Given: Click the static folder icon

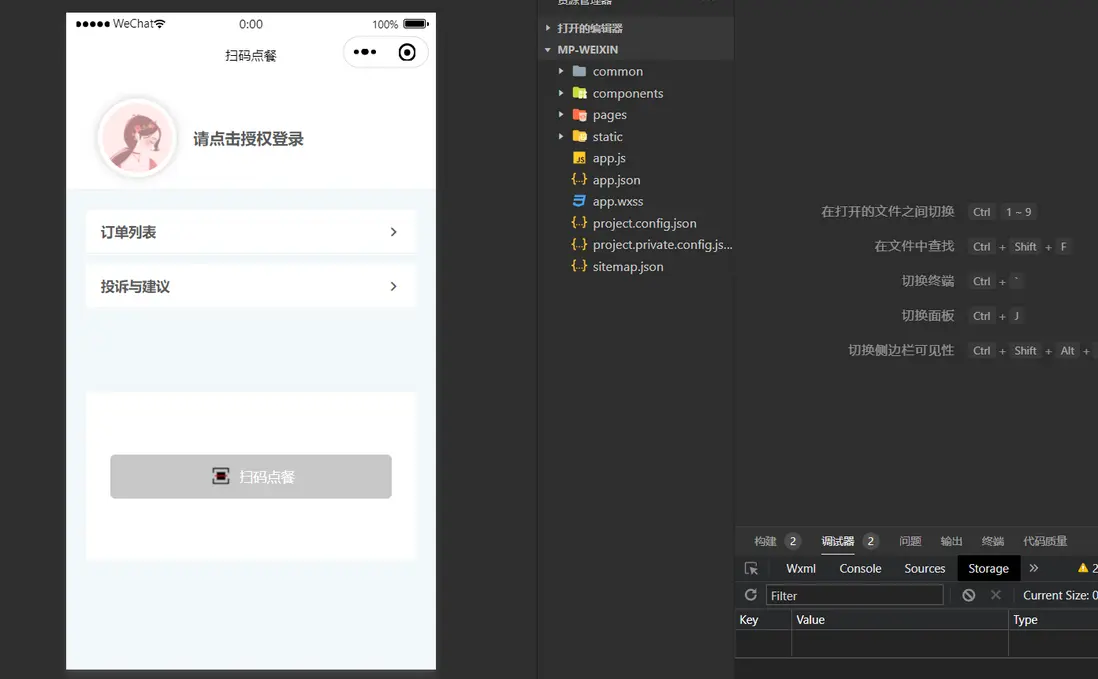Looking at the screenshot, I should [x=579, y=136].
